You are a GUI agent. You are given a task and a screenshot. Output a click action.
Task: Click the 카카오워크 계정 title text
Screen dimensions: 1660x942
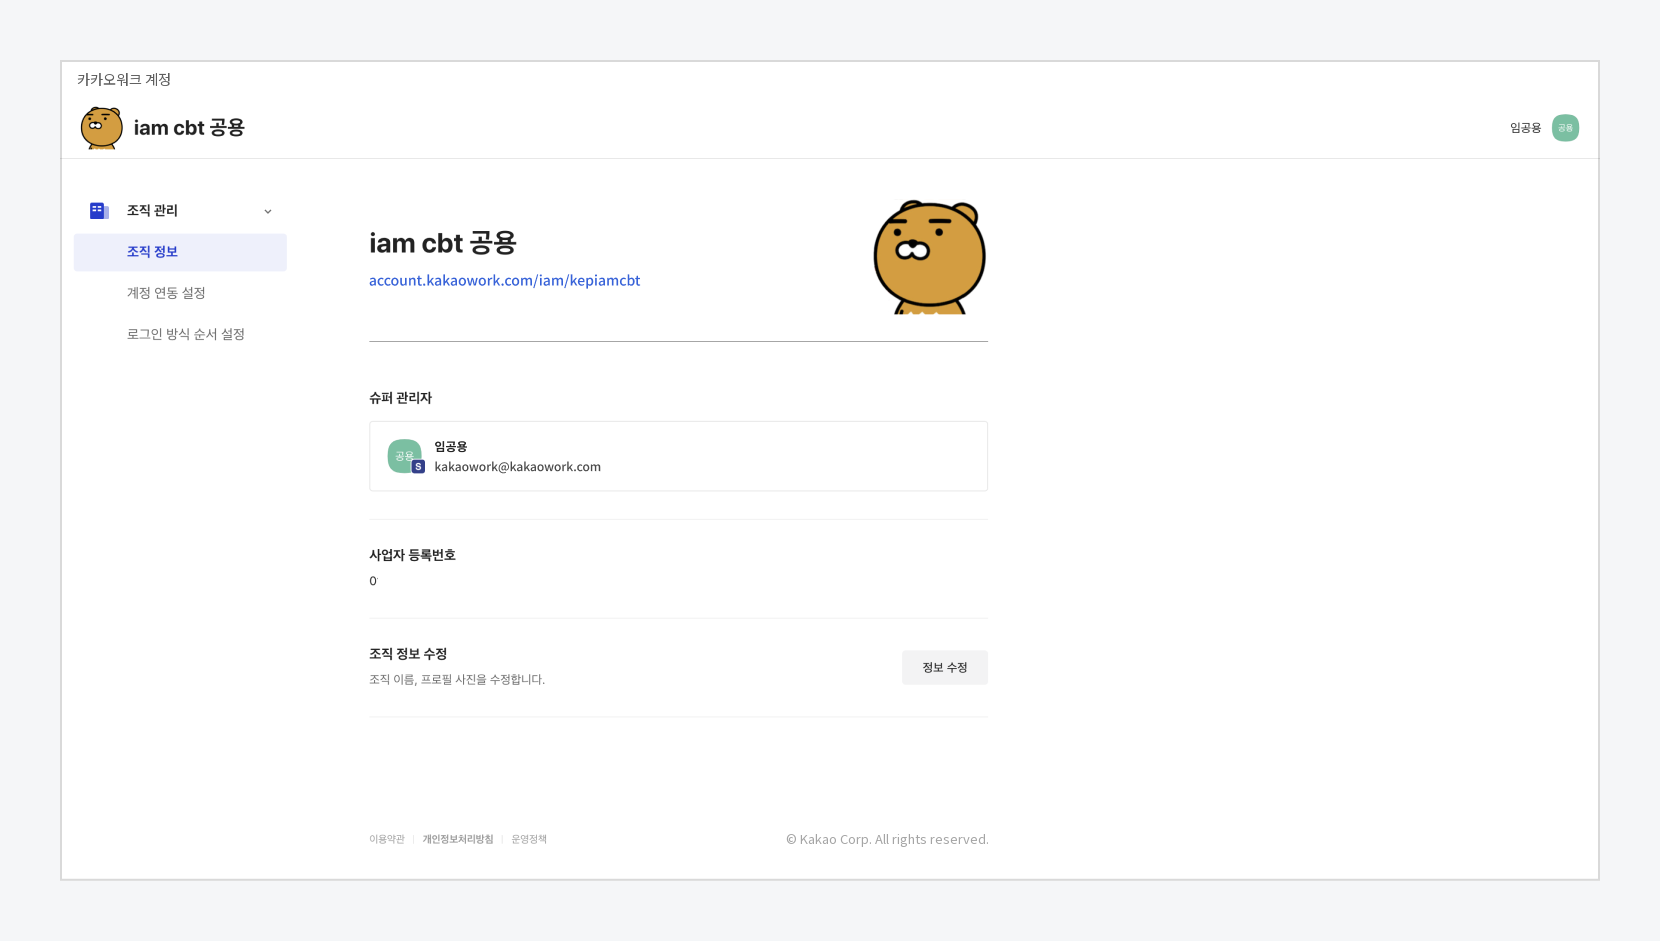[x=124, y=80]
